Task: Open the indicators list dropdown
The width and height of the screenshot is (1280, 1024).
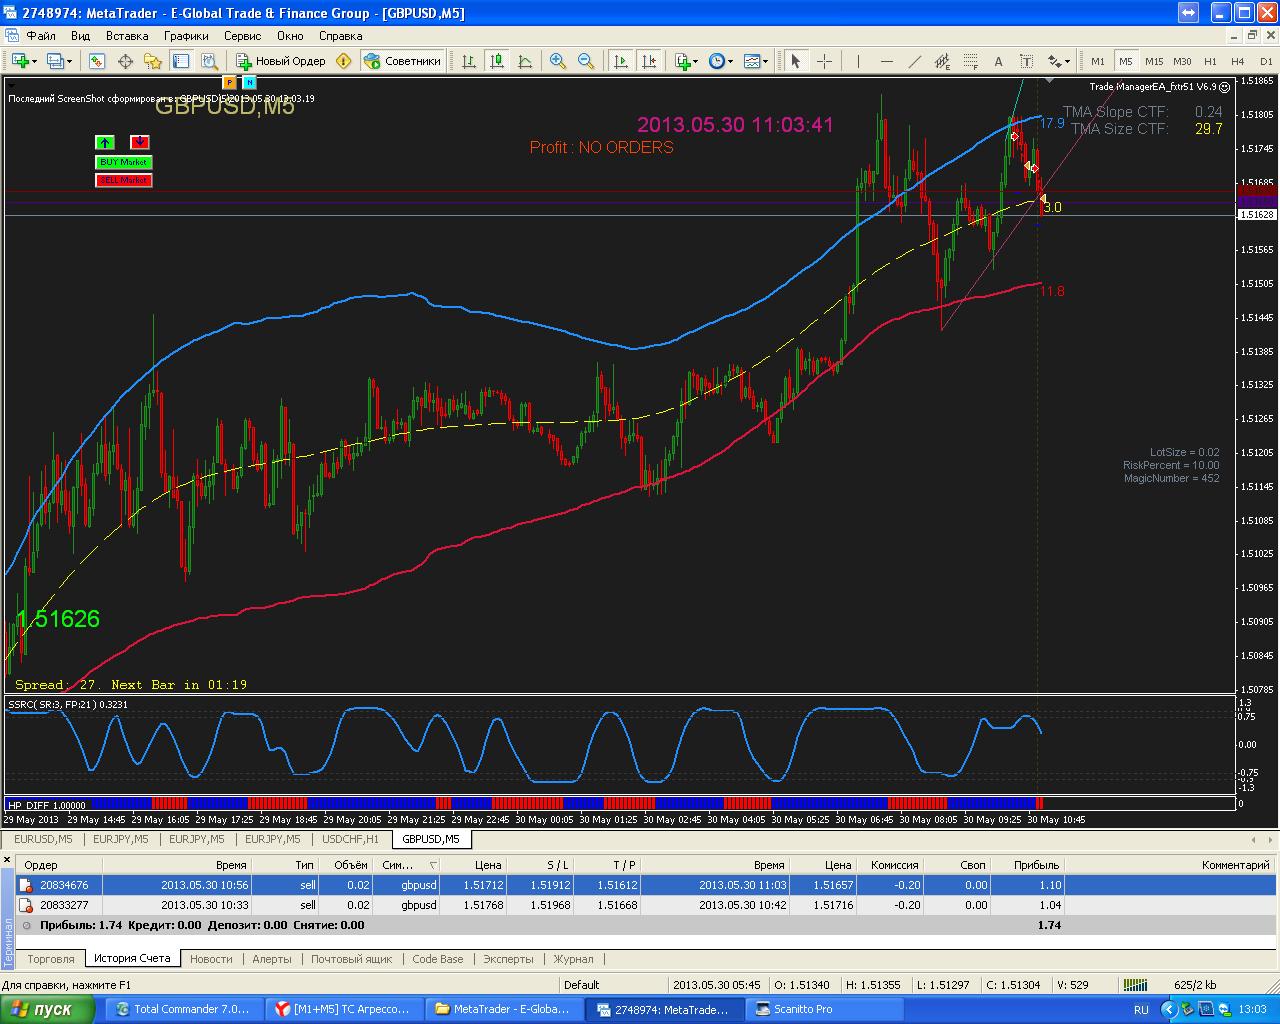Action: [x=686, y=61]
